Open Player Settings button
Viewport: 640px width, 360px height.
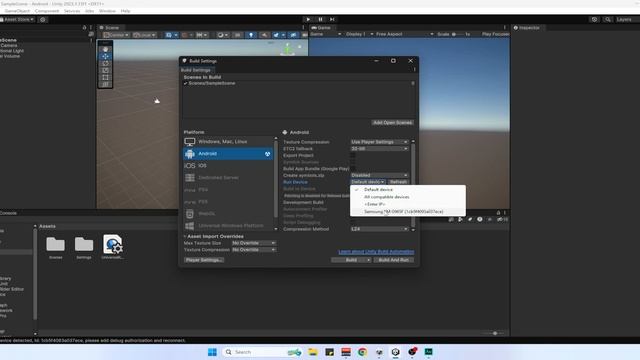click(x=204, y=260)
